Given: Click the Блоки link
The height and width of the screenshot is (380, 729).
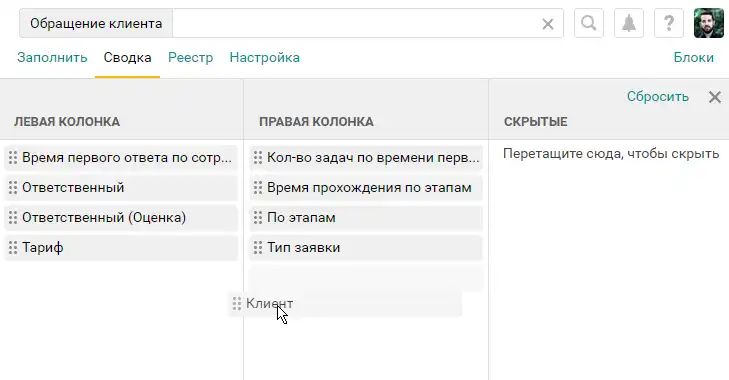Looking at the screenshot, I should click(x=694, y=58).
